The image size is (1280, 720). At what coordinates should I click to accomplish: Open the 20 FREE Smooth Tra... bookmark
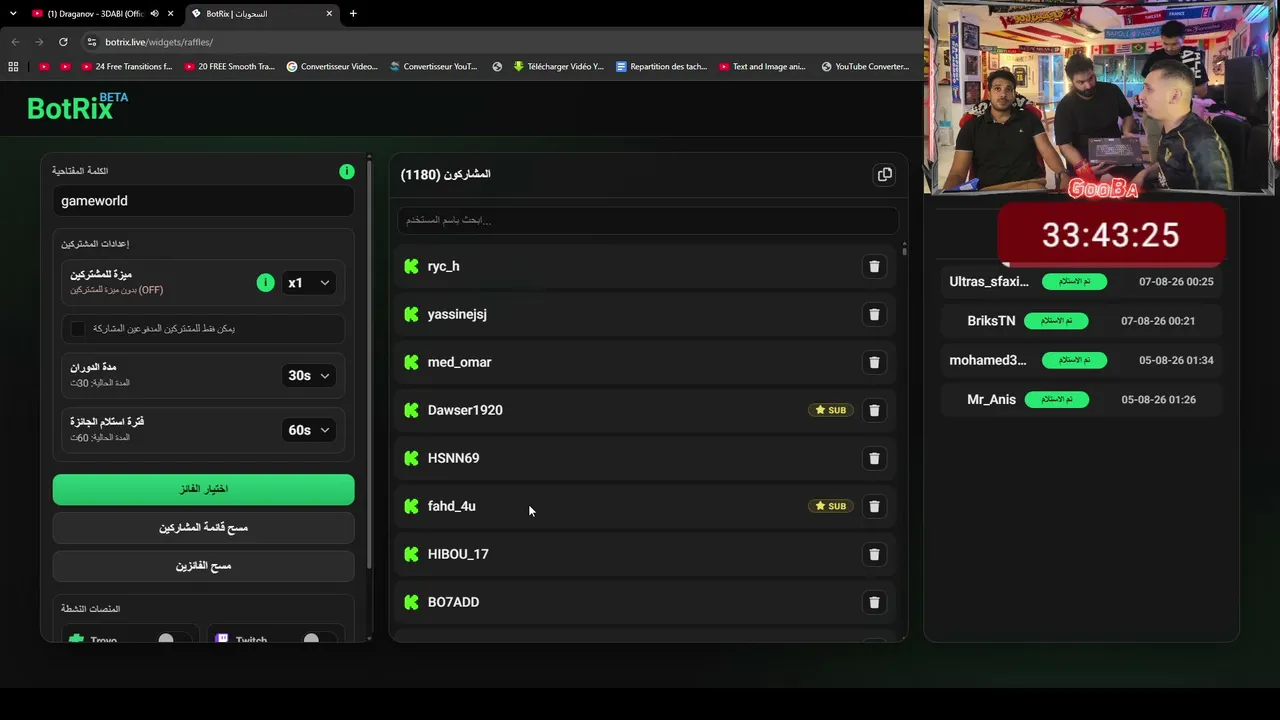[229, 67]
